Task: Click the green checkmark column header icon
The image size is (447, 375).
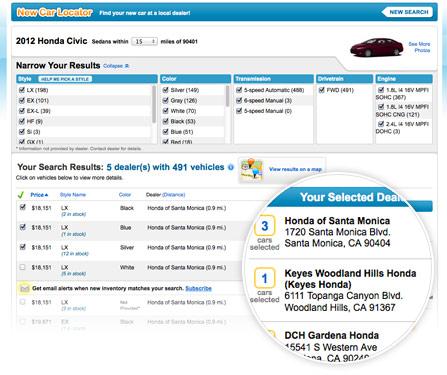Action: tap(21, 195)
